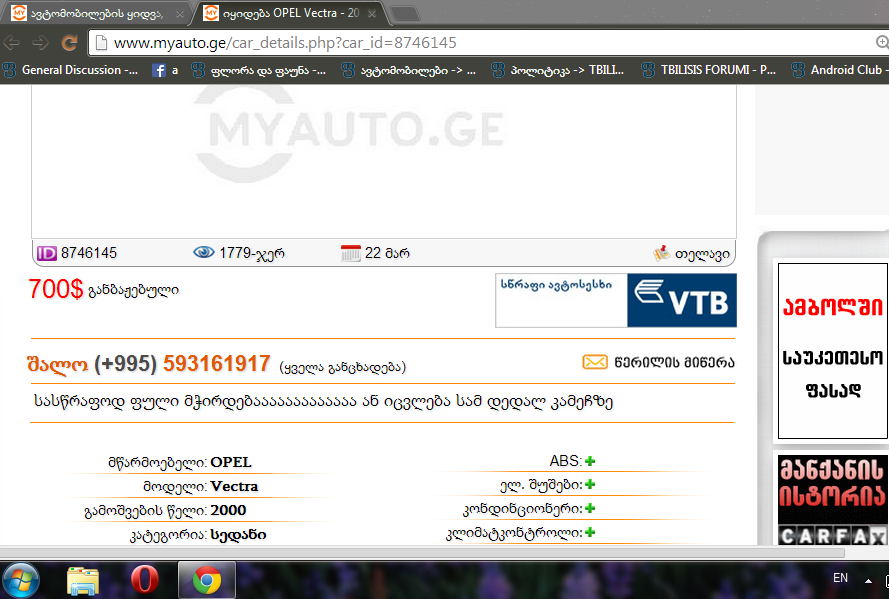This screenshot has height=599, width=889.
Task: Click the კატეგორია სედანი value
Action: tap(238, 534)
